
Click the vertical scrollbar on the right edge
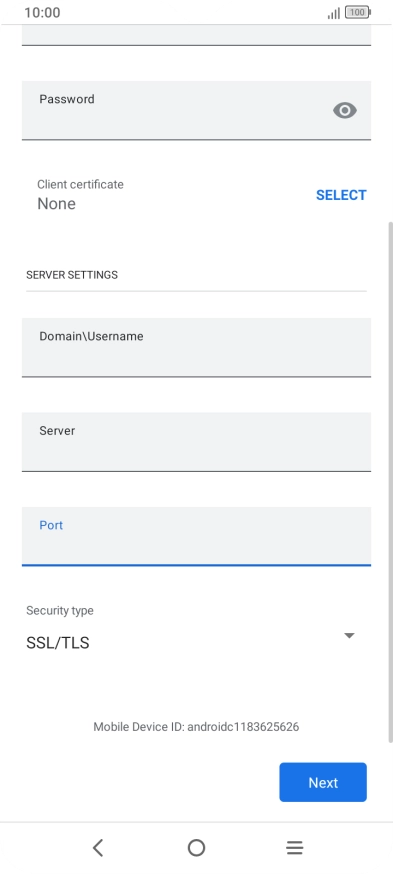(x=390, y=482)
